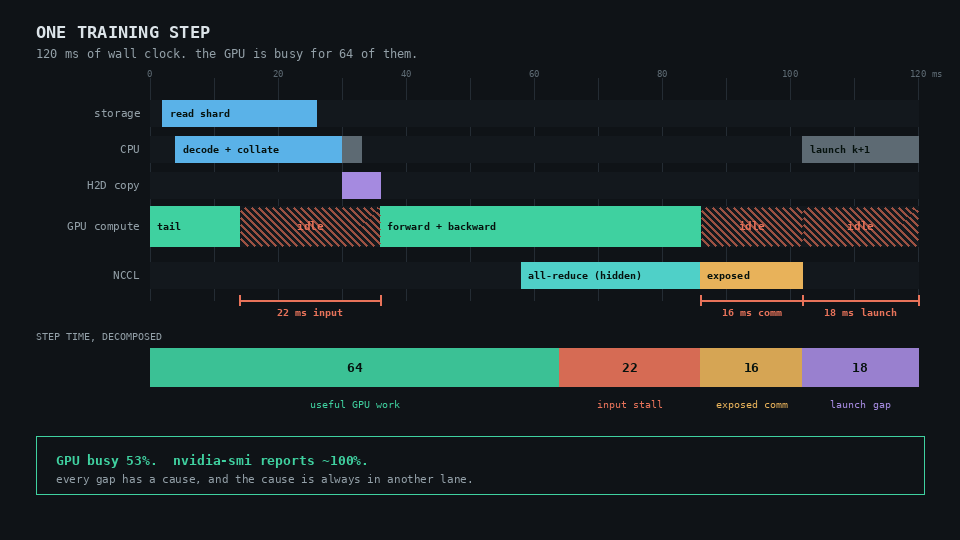Click the '18 ms launch' annotation
Screen dimensions: 960x540
coord(860,313)
